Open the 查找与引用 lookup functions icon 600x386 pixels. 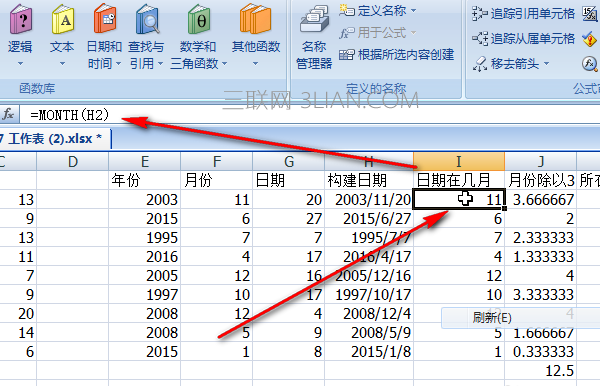click(x=146, y=36)
